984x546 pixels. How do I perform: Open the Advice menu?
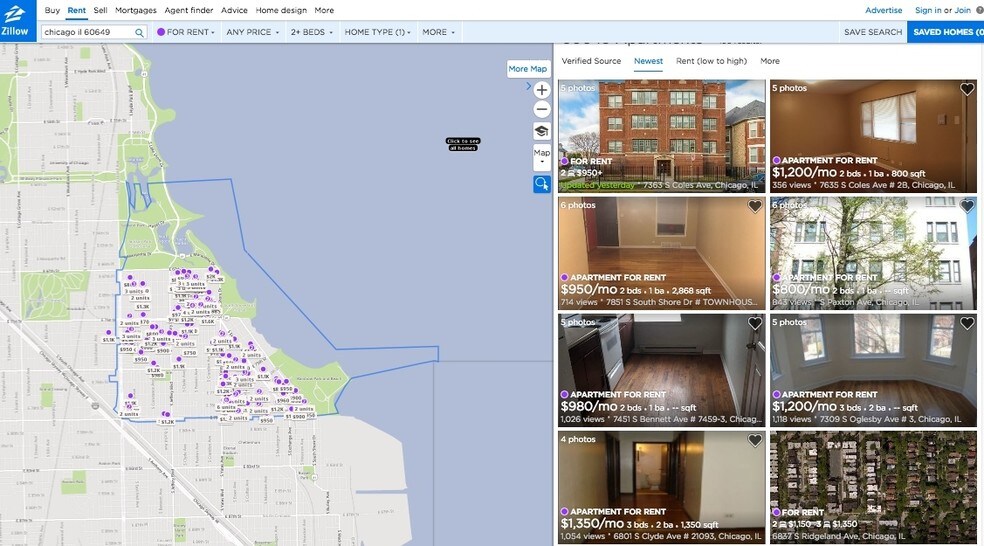point(234,10)
